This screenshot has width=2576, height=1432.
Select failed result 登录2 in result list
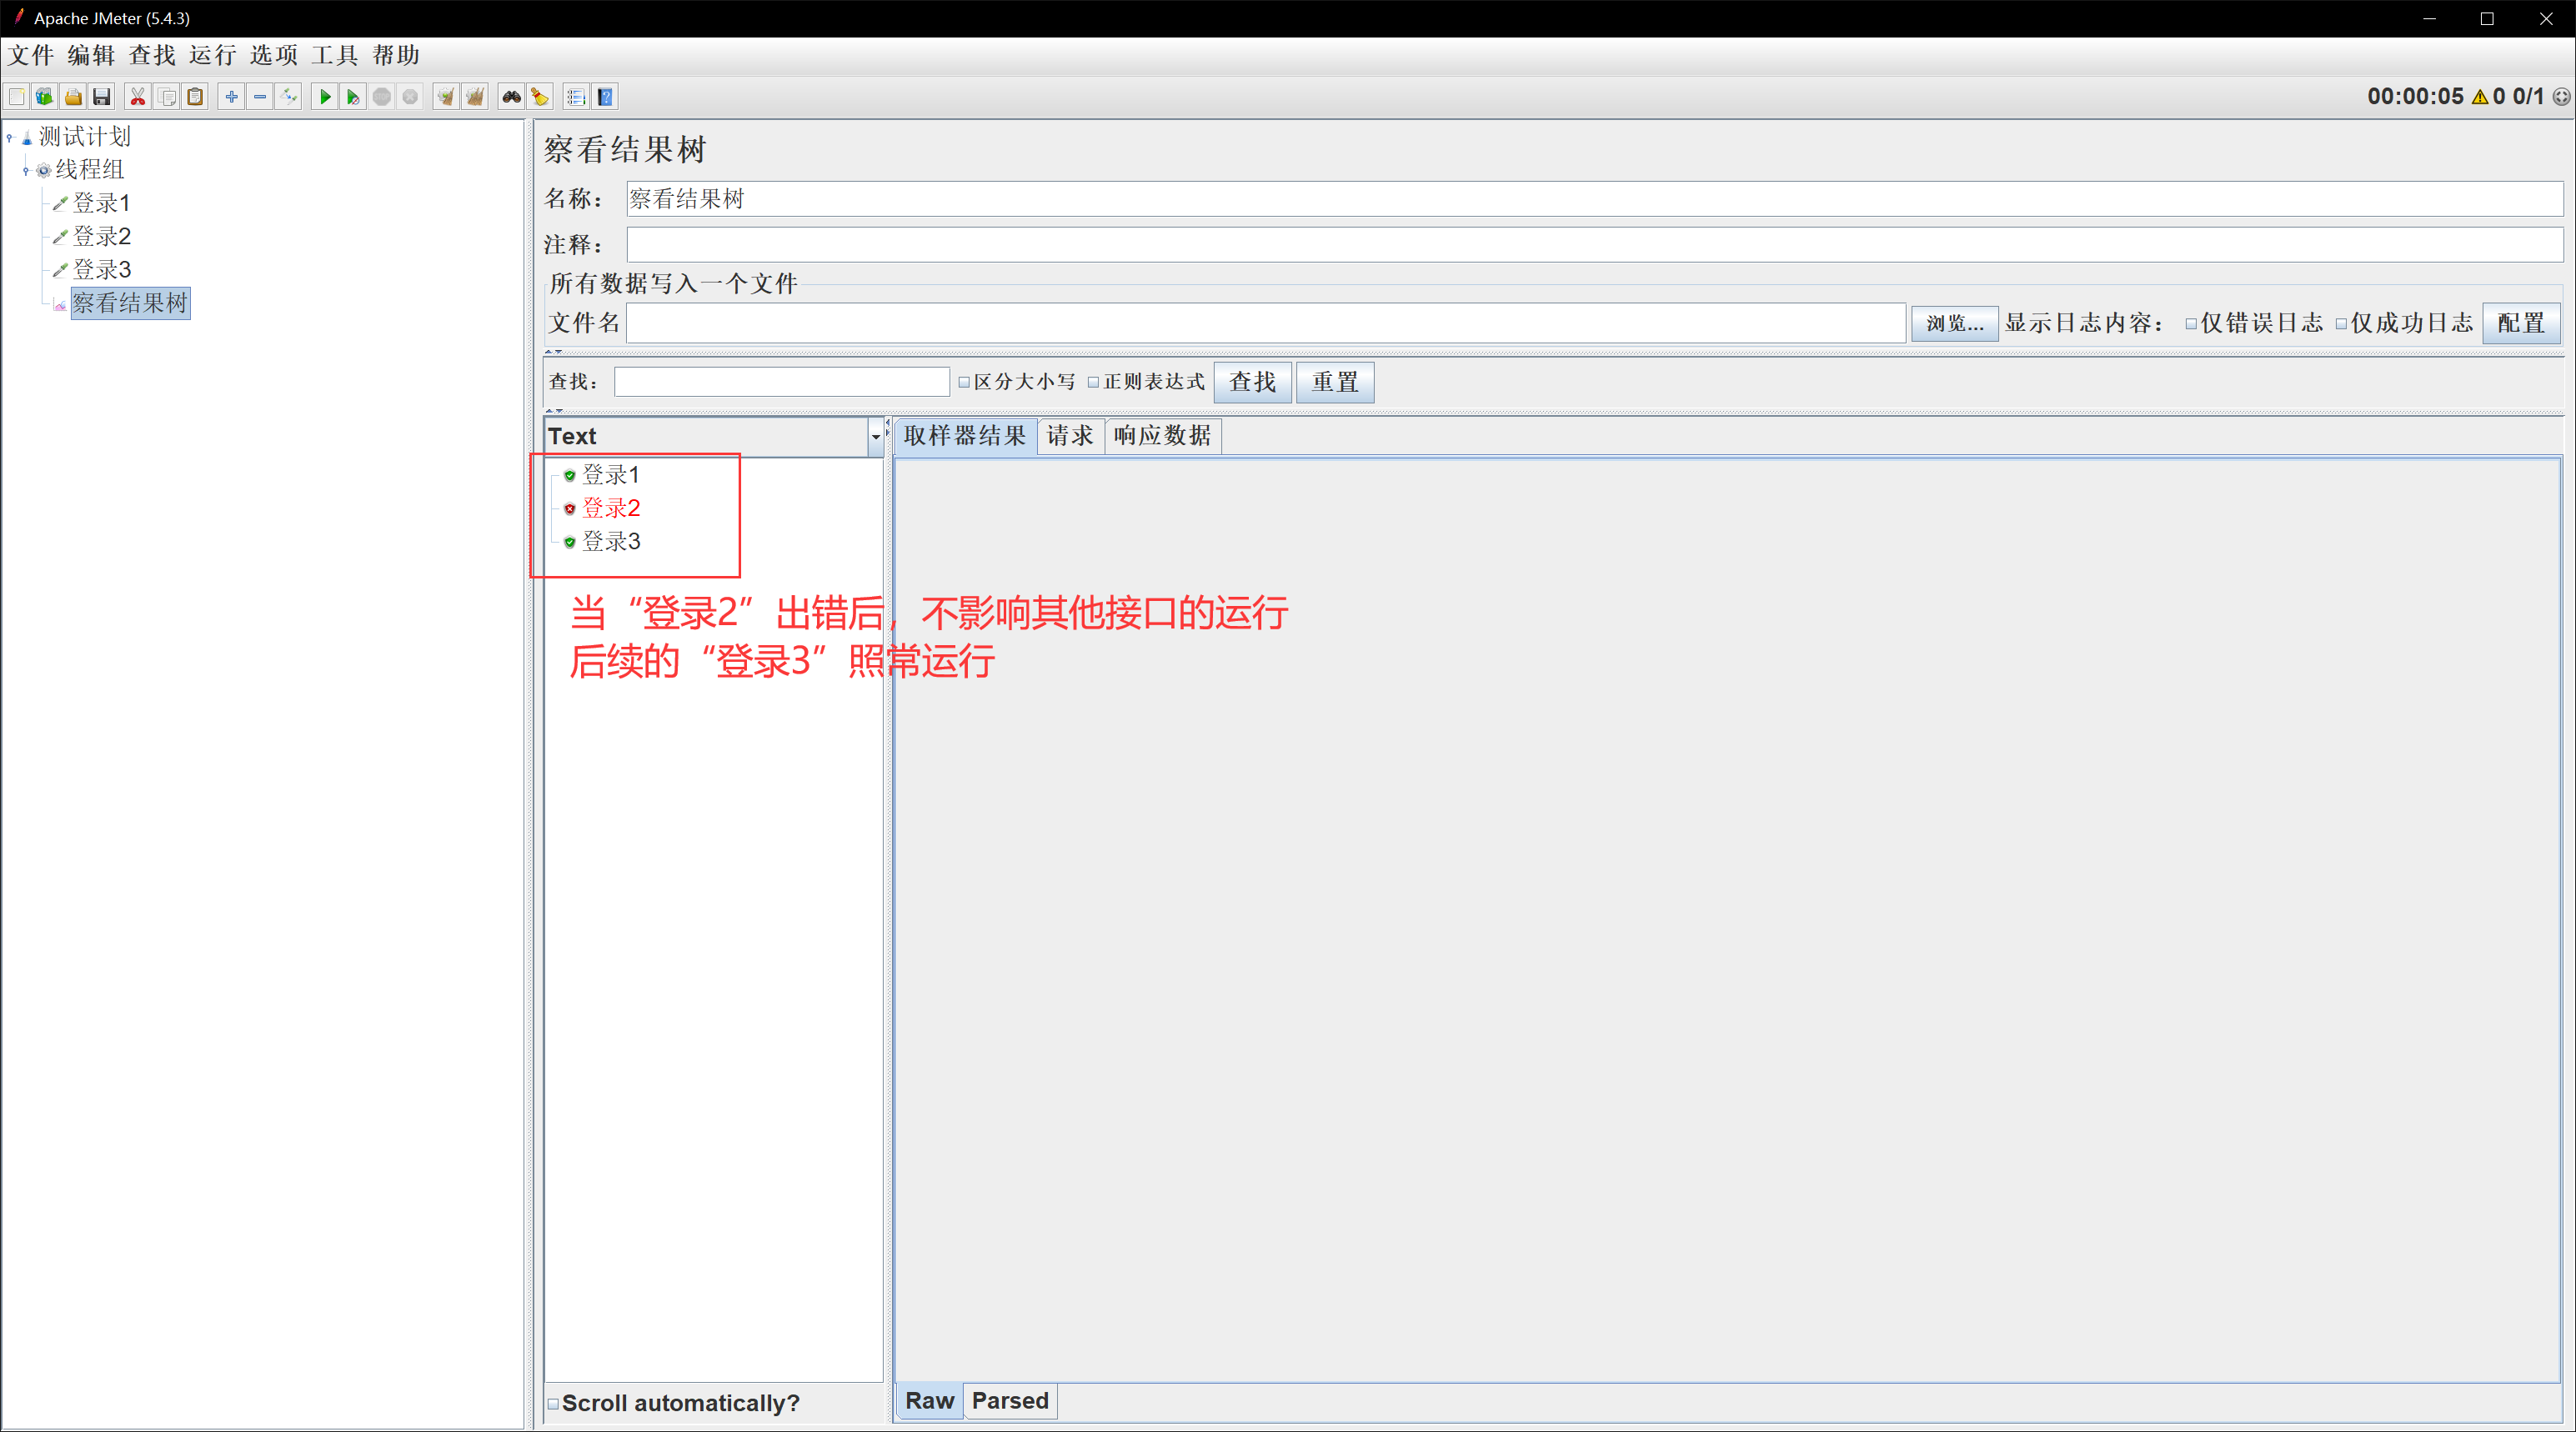click(610, 508)
